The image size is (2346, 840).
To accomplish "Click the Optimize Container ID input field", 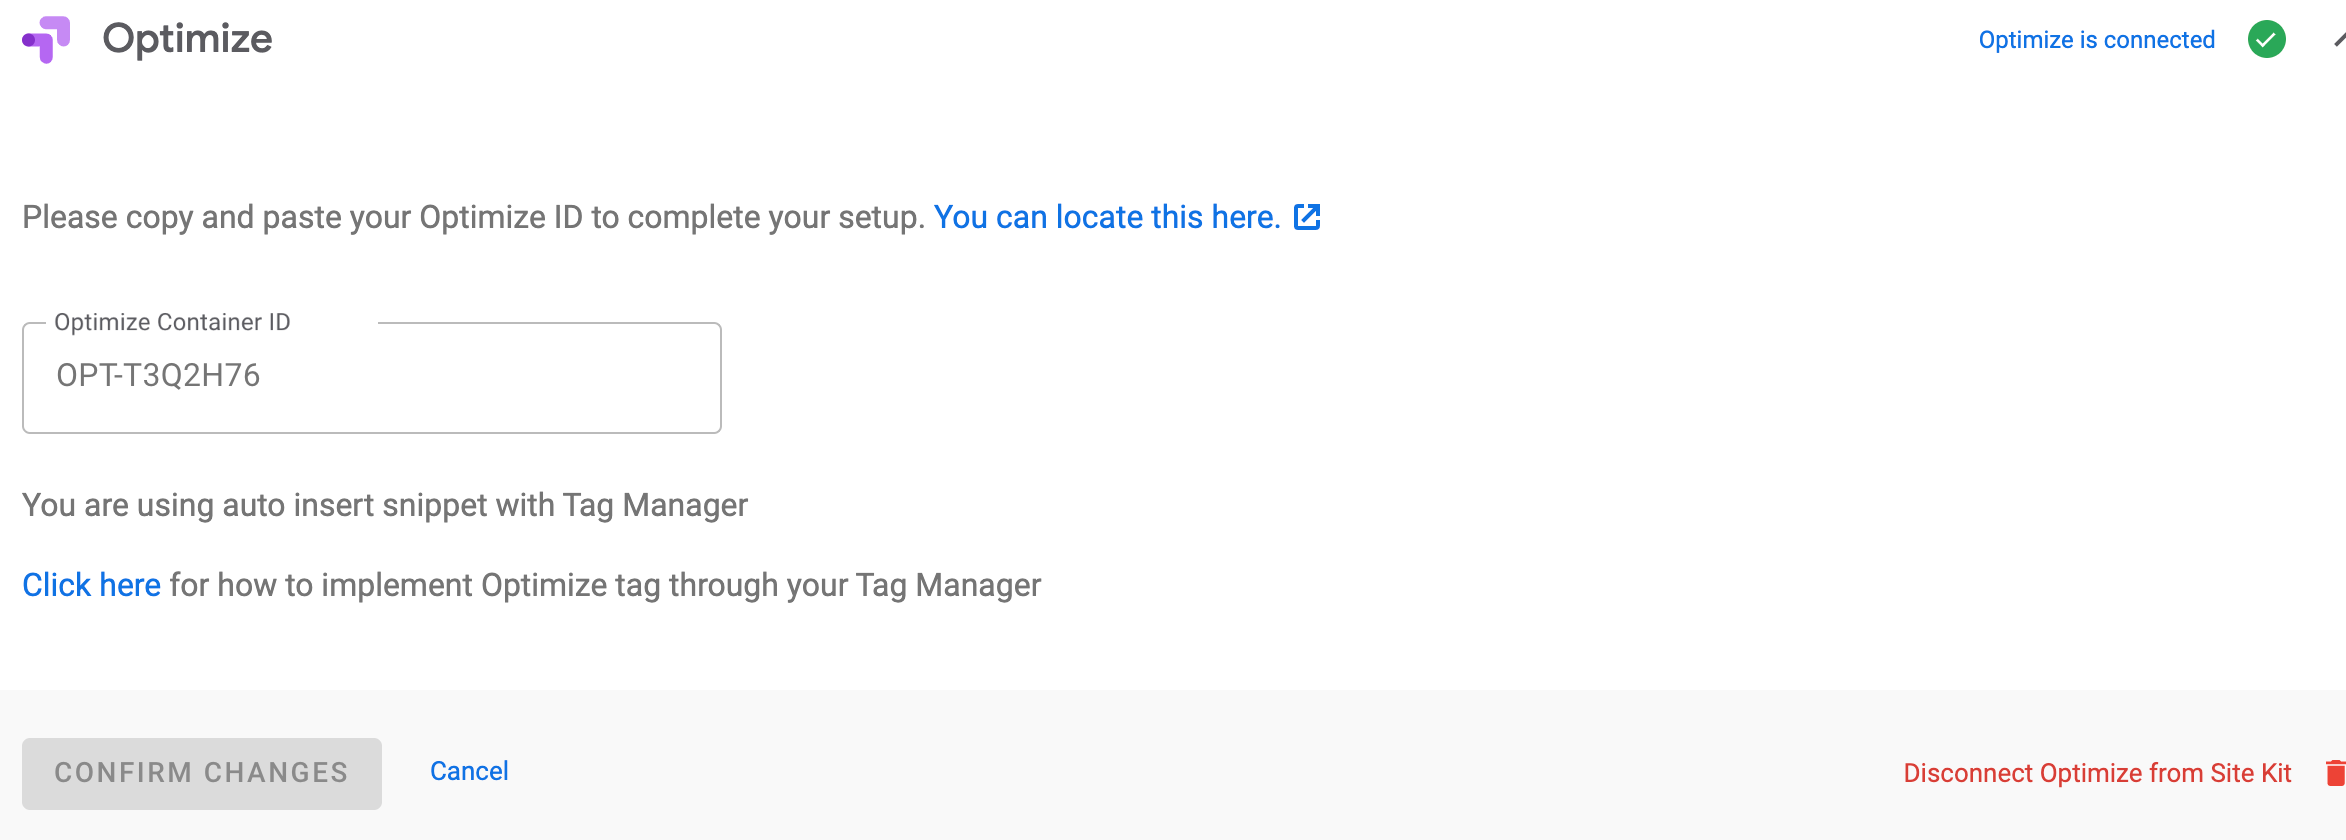I will coord(371,377).
